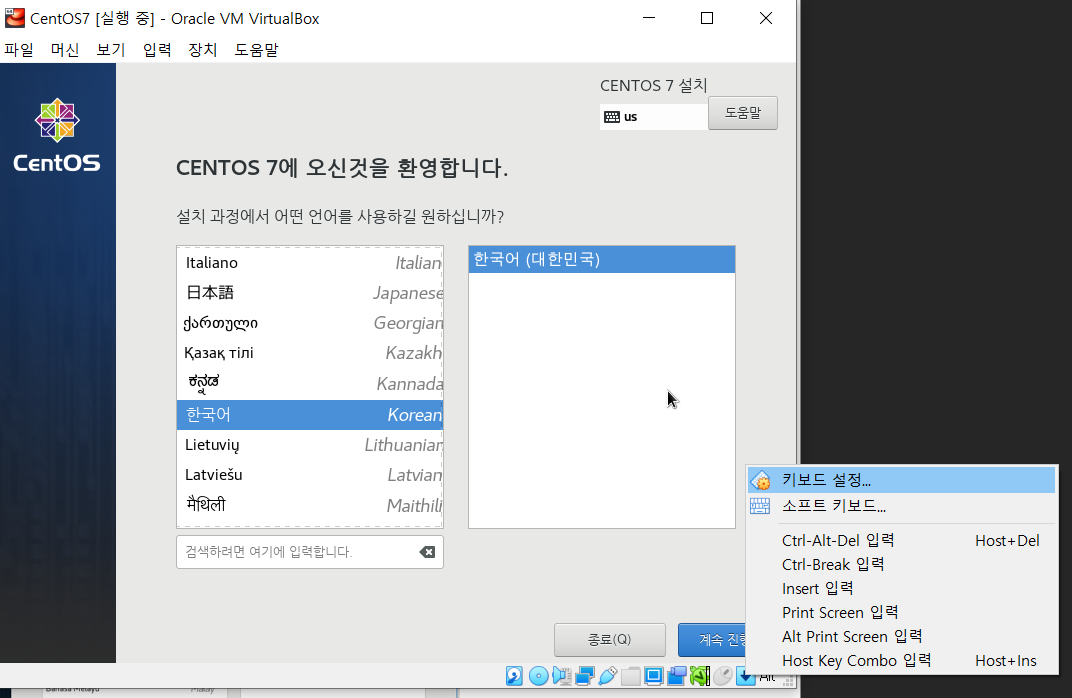The image size is (1072, 698).
Task: Select Alt Print Screen 입력 menu entry
Action: (x=901, y=636)
